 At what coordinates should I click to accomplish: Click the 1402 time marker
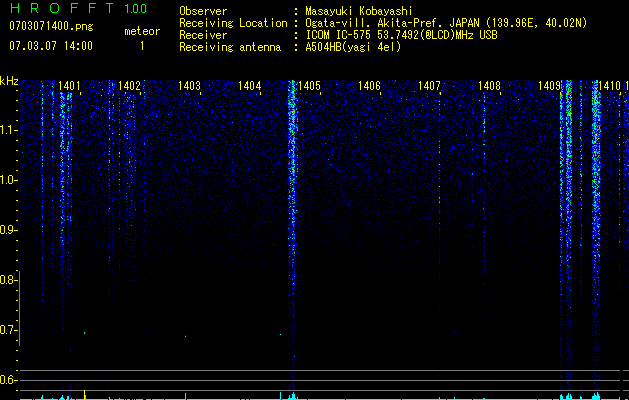129,86
